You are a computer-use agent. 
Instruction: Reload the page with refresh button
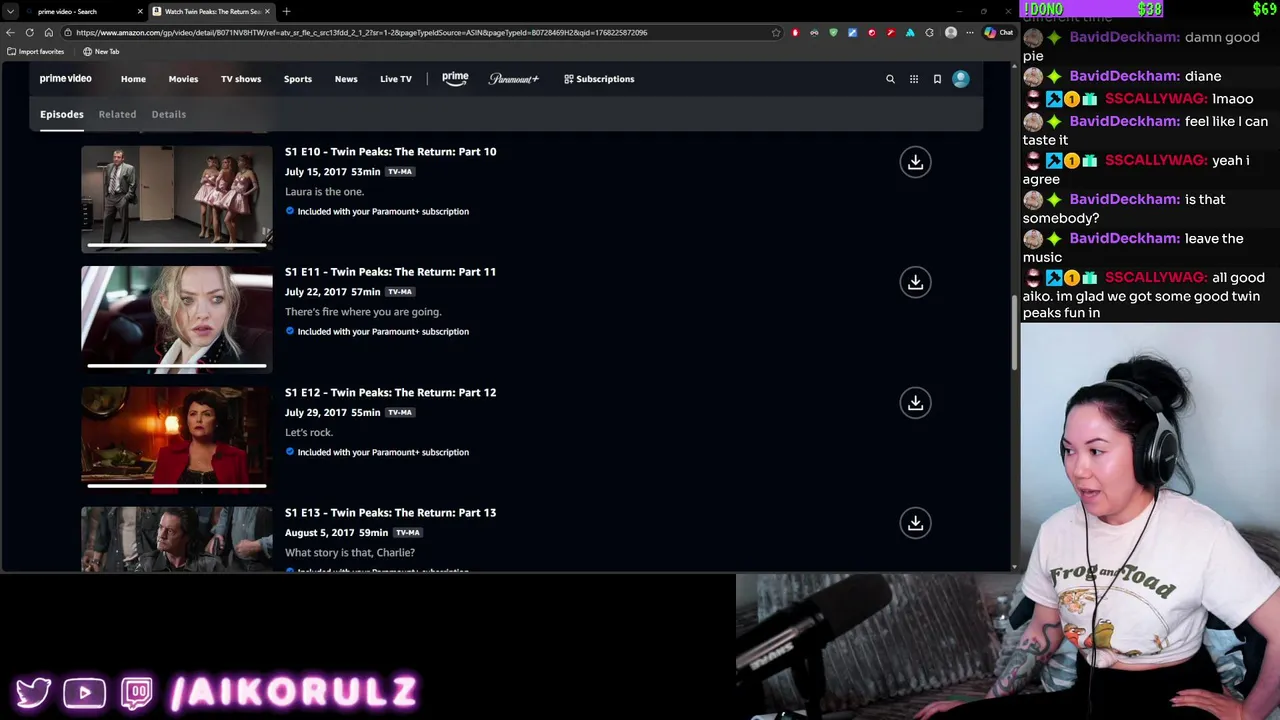point(29,32)
